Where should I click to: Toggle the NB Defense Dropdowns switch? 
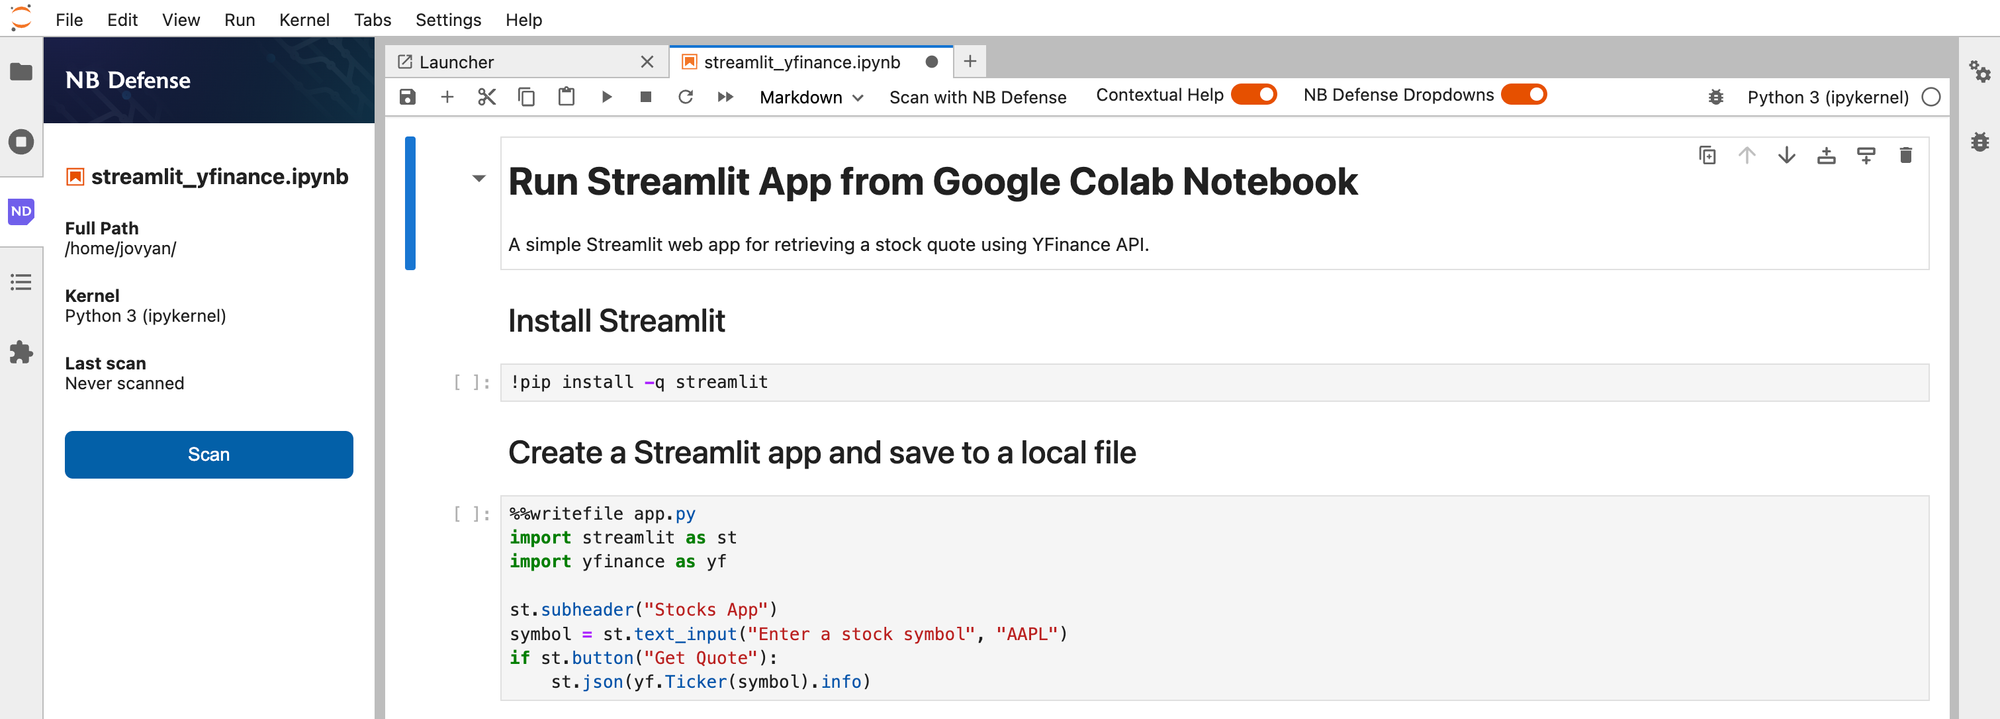coord(1524,94)
